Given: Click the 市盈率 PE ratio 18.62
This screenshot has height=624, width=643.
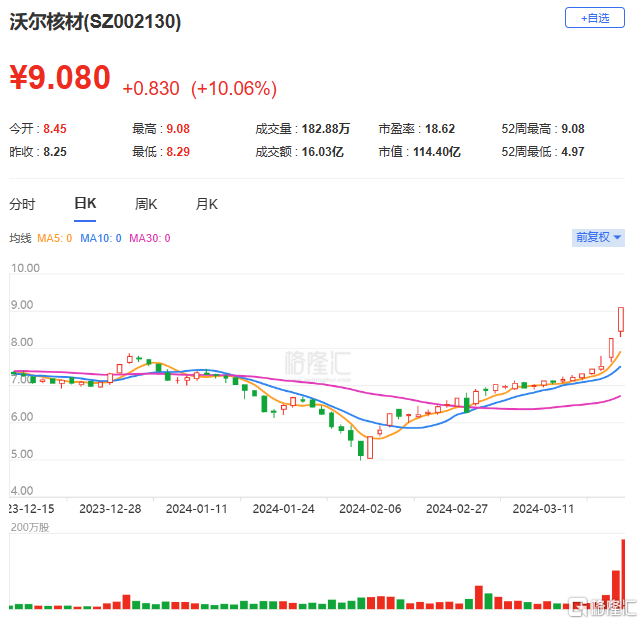Looking at the screenshot, I should [440, 129].
